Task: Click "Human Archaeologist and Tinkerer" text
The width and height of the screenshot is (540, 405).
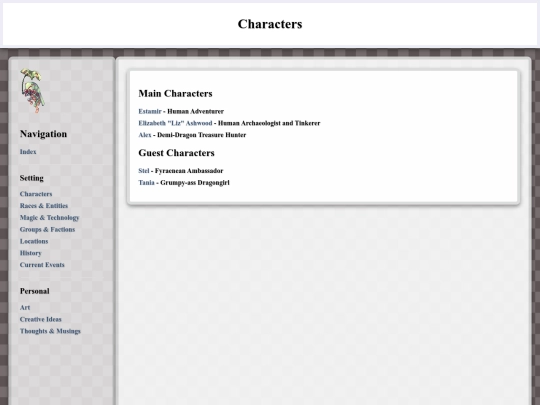Action: [x=269, y=123]
